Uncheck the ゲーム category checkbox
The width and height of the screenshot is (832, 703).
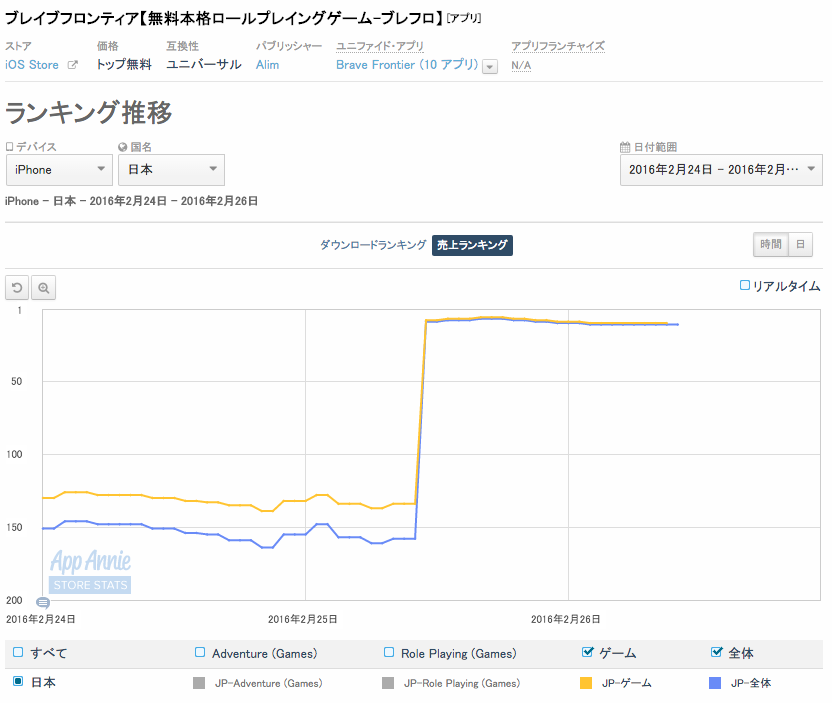587,652
